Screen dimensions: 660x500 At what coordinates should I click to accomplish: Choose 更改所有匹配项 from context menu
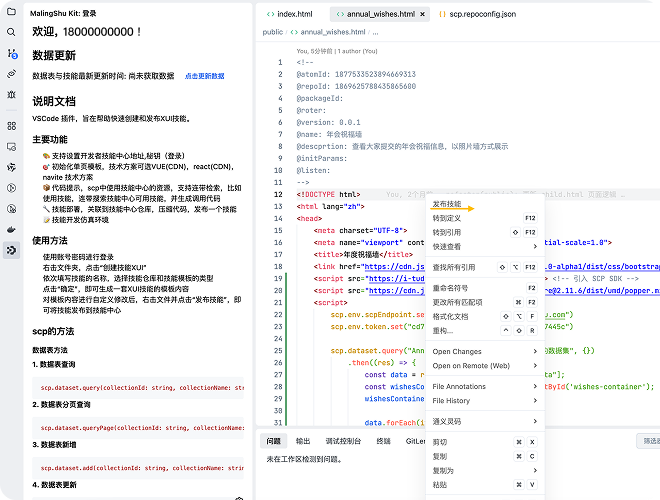[x=485, y=302]
